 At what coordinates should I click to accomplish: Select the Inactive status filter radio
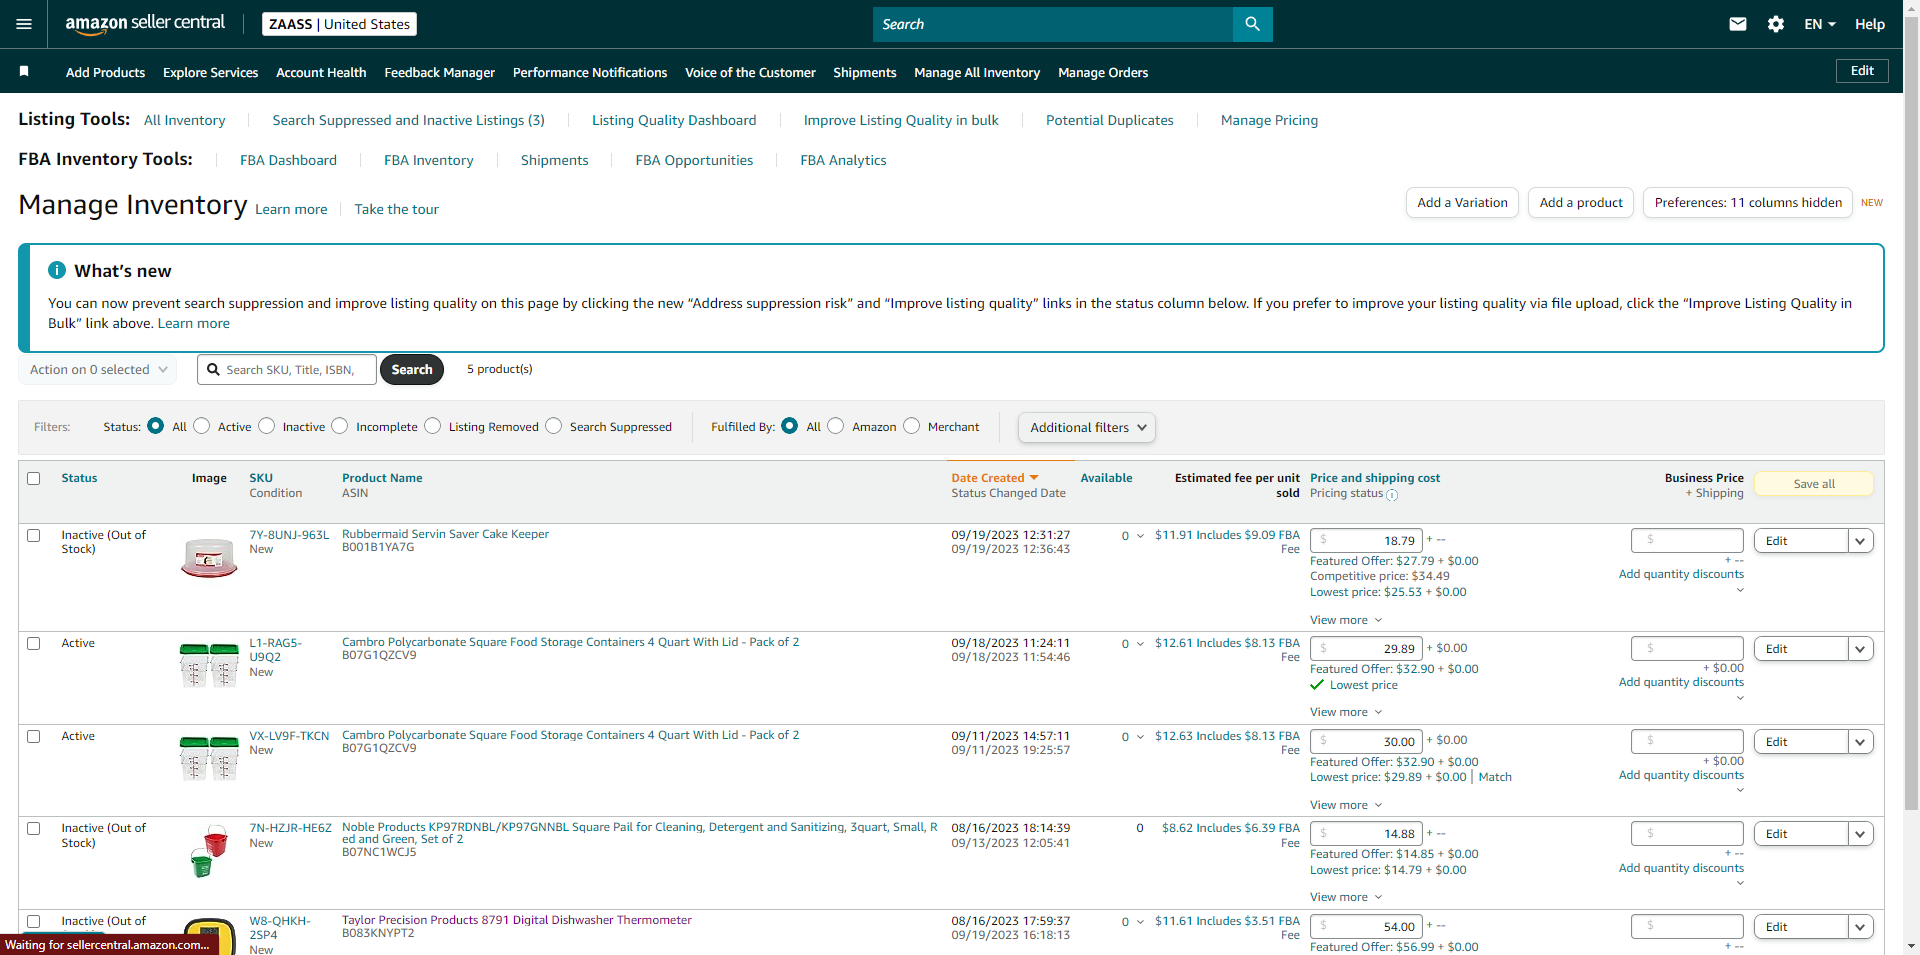(266, 426)
